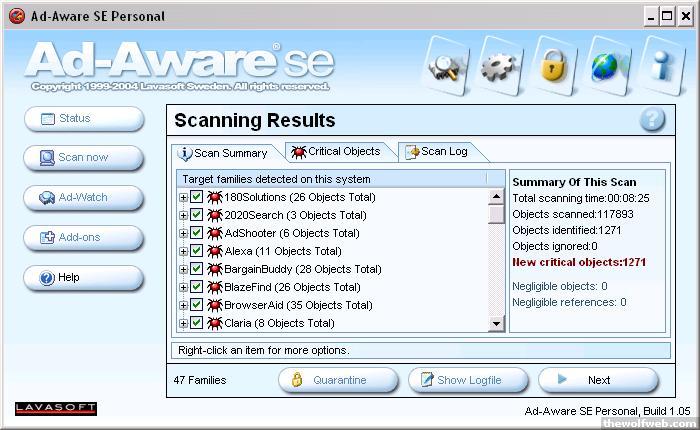Open the Scan Log tab
The height and width of the screenshot is (430, 700).
437,152
